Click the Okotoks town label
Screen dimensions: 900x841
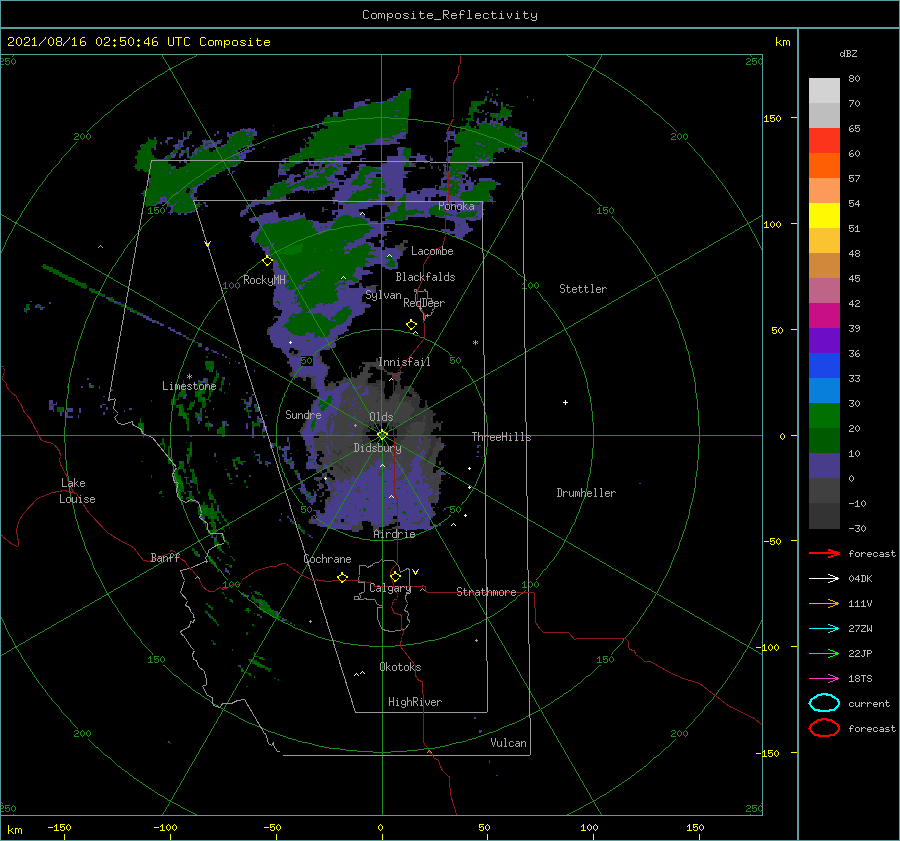[400, 667]
